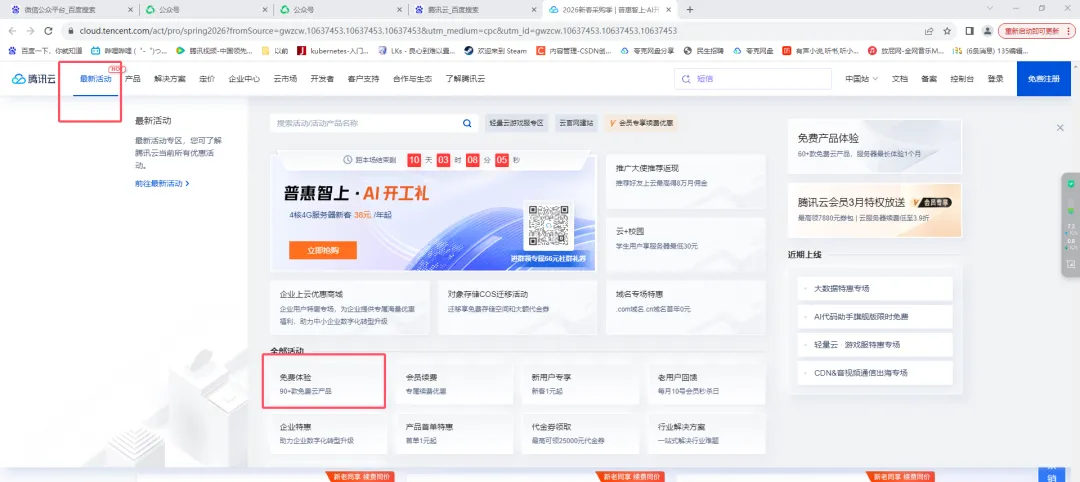Open the 腾讯视频 bookmark
Screen dimensions: 1080x482
[215, 50]
